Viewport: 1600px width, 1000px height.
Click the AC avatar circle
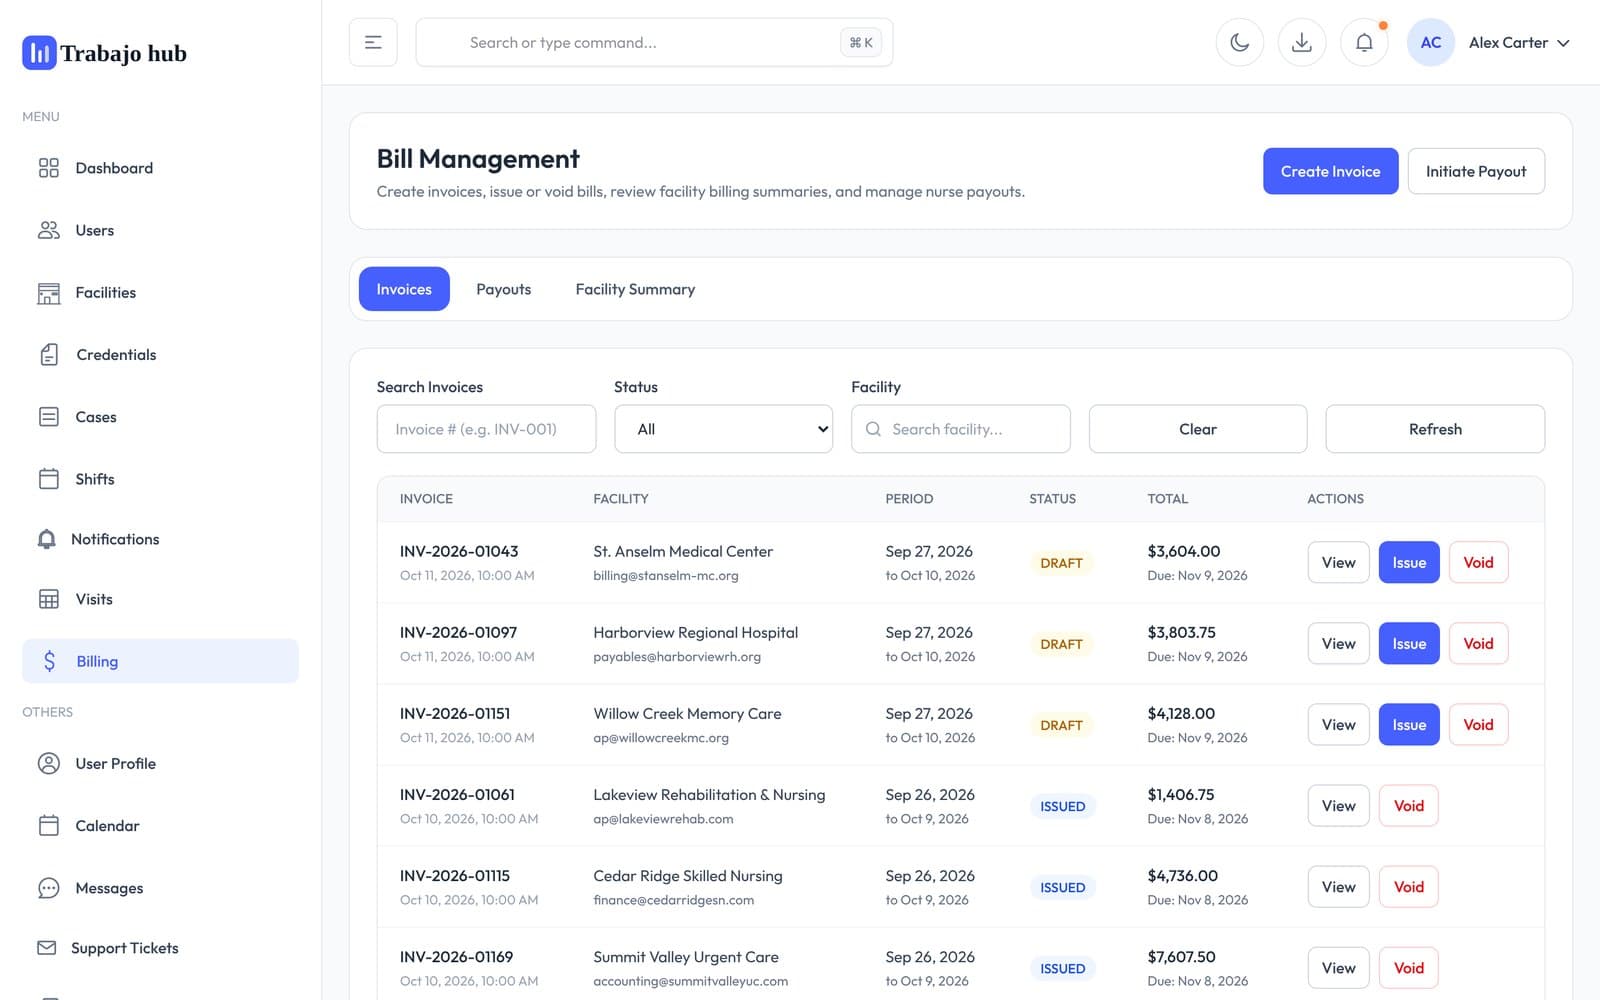point(1430,42)
